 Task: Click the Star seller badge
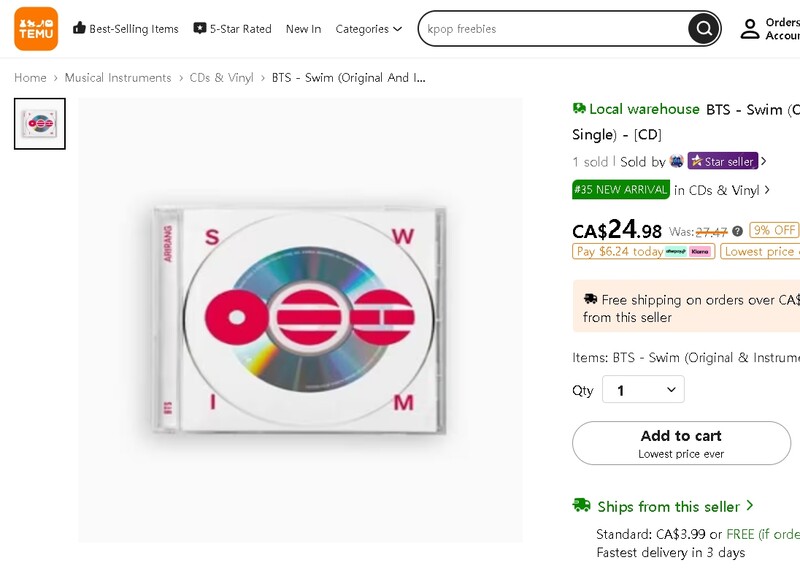pyautogui.click(x=723, y=161)
